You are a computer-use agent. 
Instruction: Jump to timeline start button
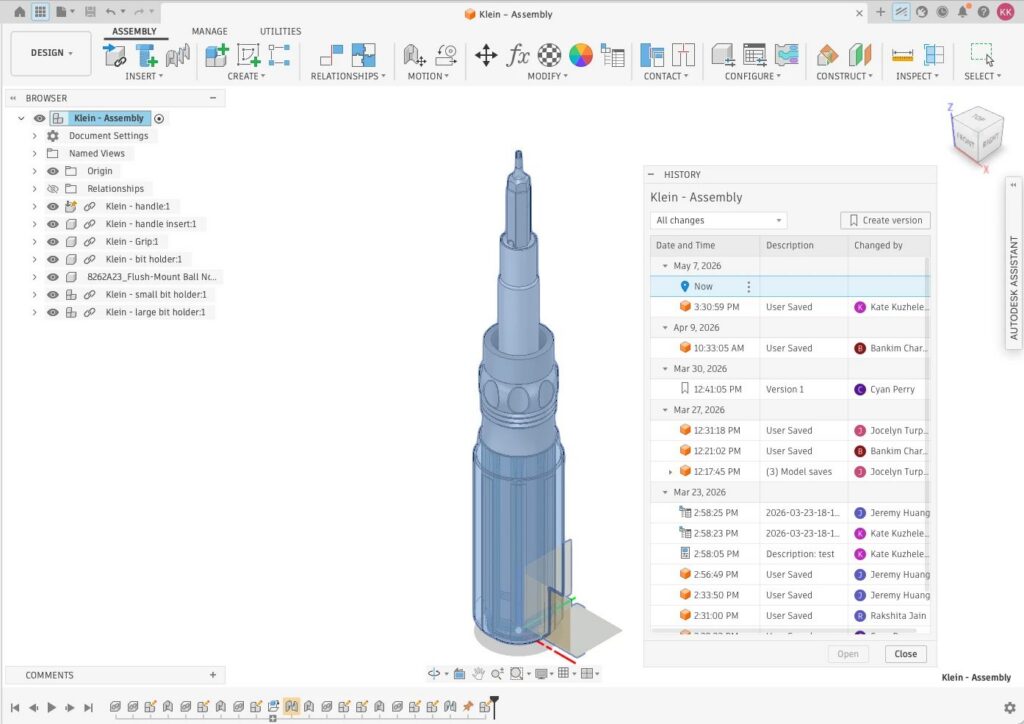pos(15,708)
